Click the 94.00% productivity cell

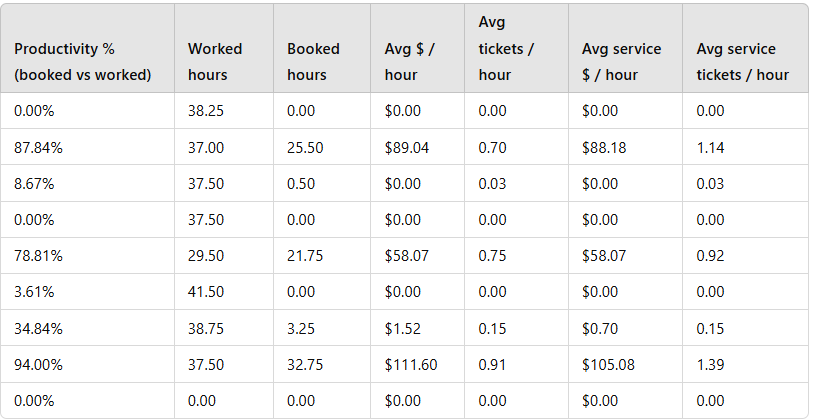point(87,365)
